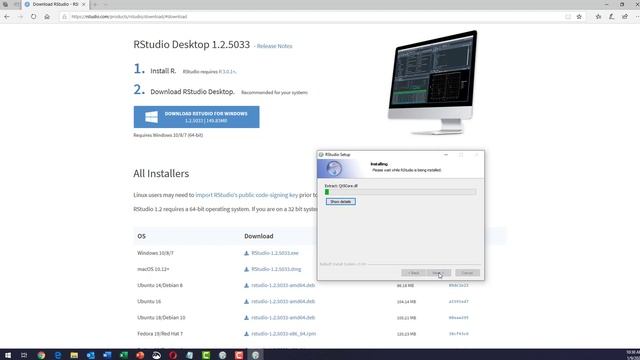This screenshot has width=640, height=360.
Task: Click the checksum link in Fedora 19 row
Action: pyautogui.click(x=458, y=334)
